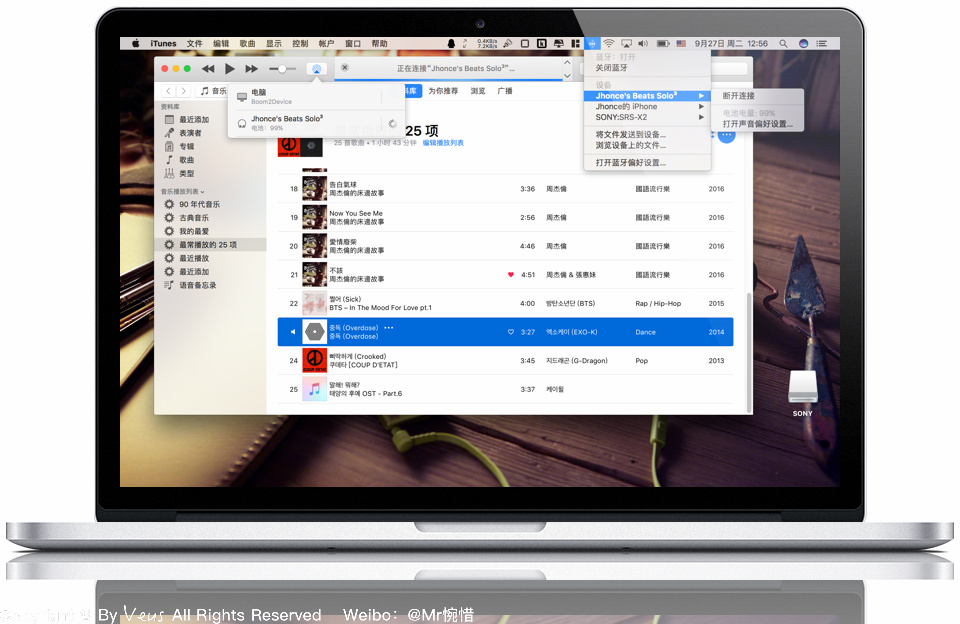960x624 pixels.
Task: Adjust the volume slider in iTunes toolbar
Action: click(x=283, y=68)
